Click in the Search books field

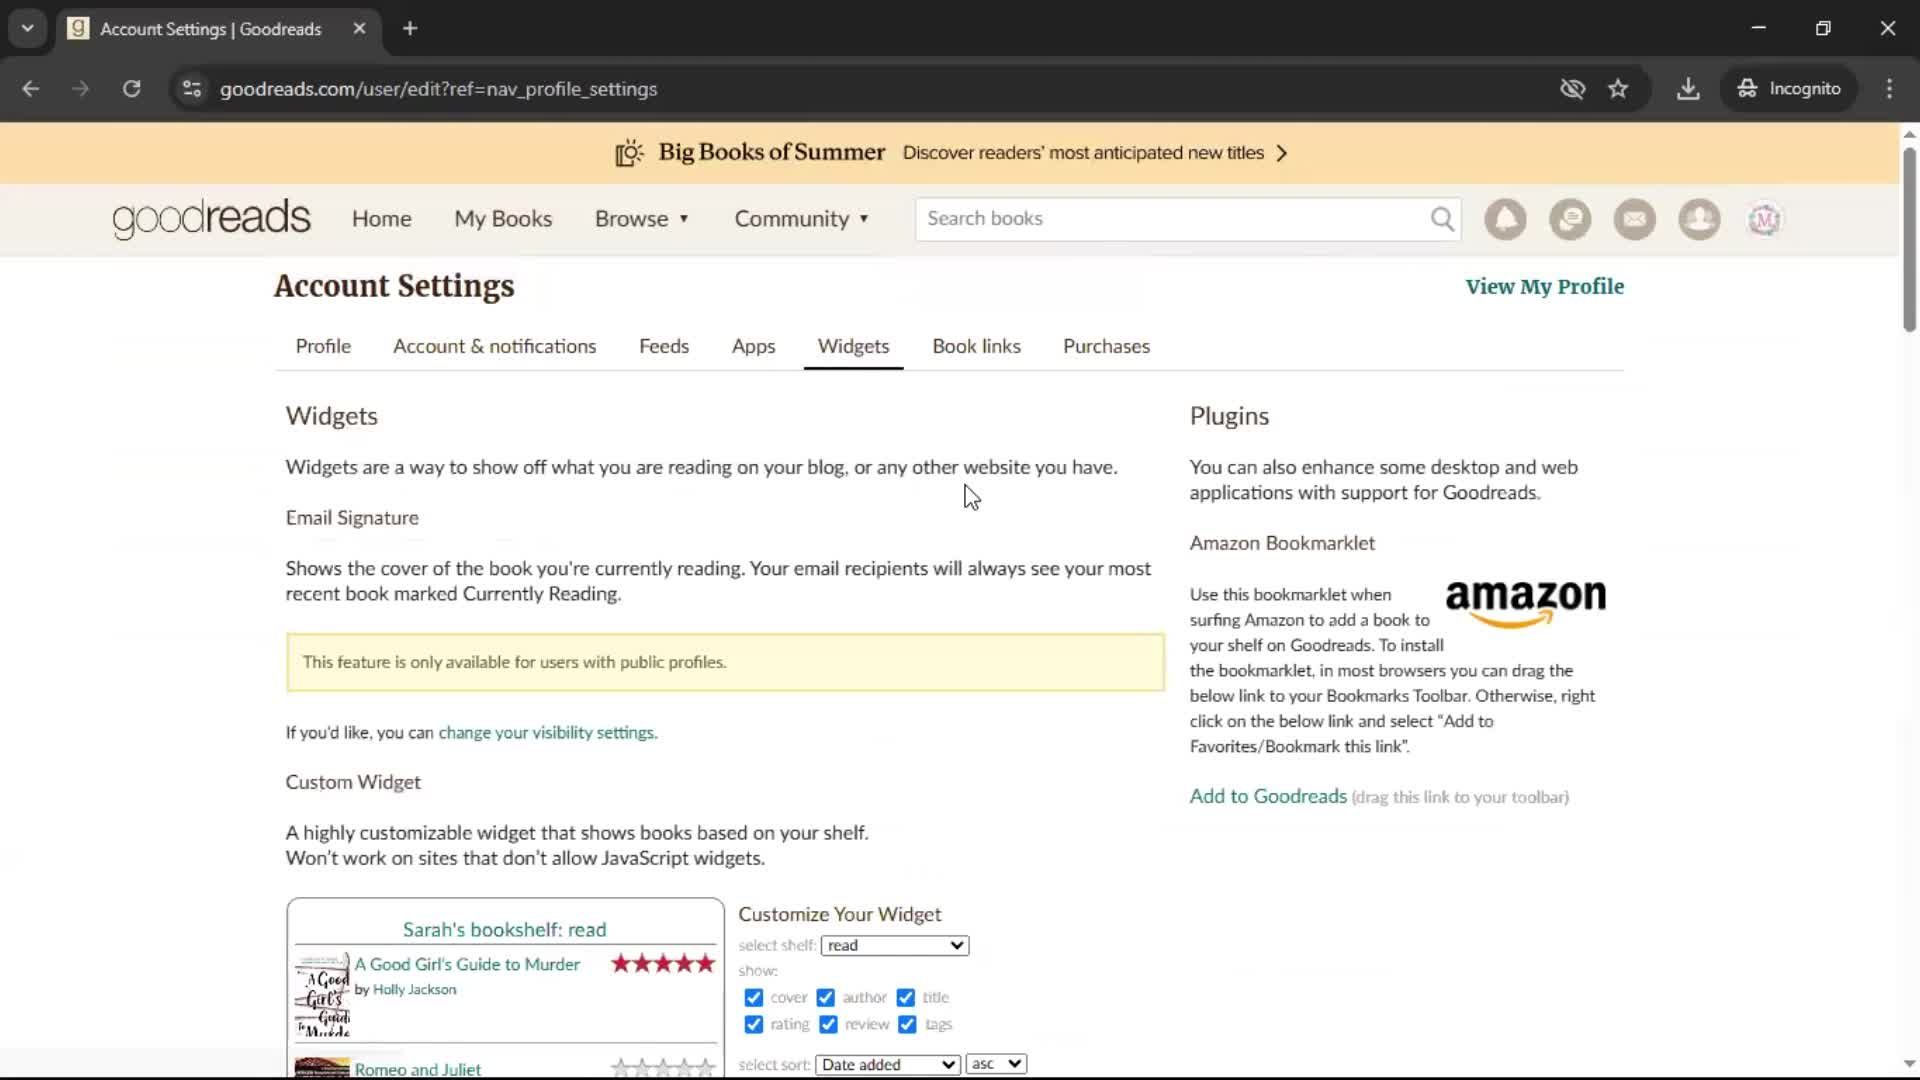[x=1170, y=219]
